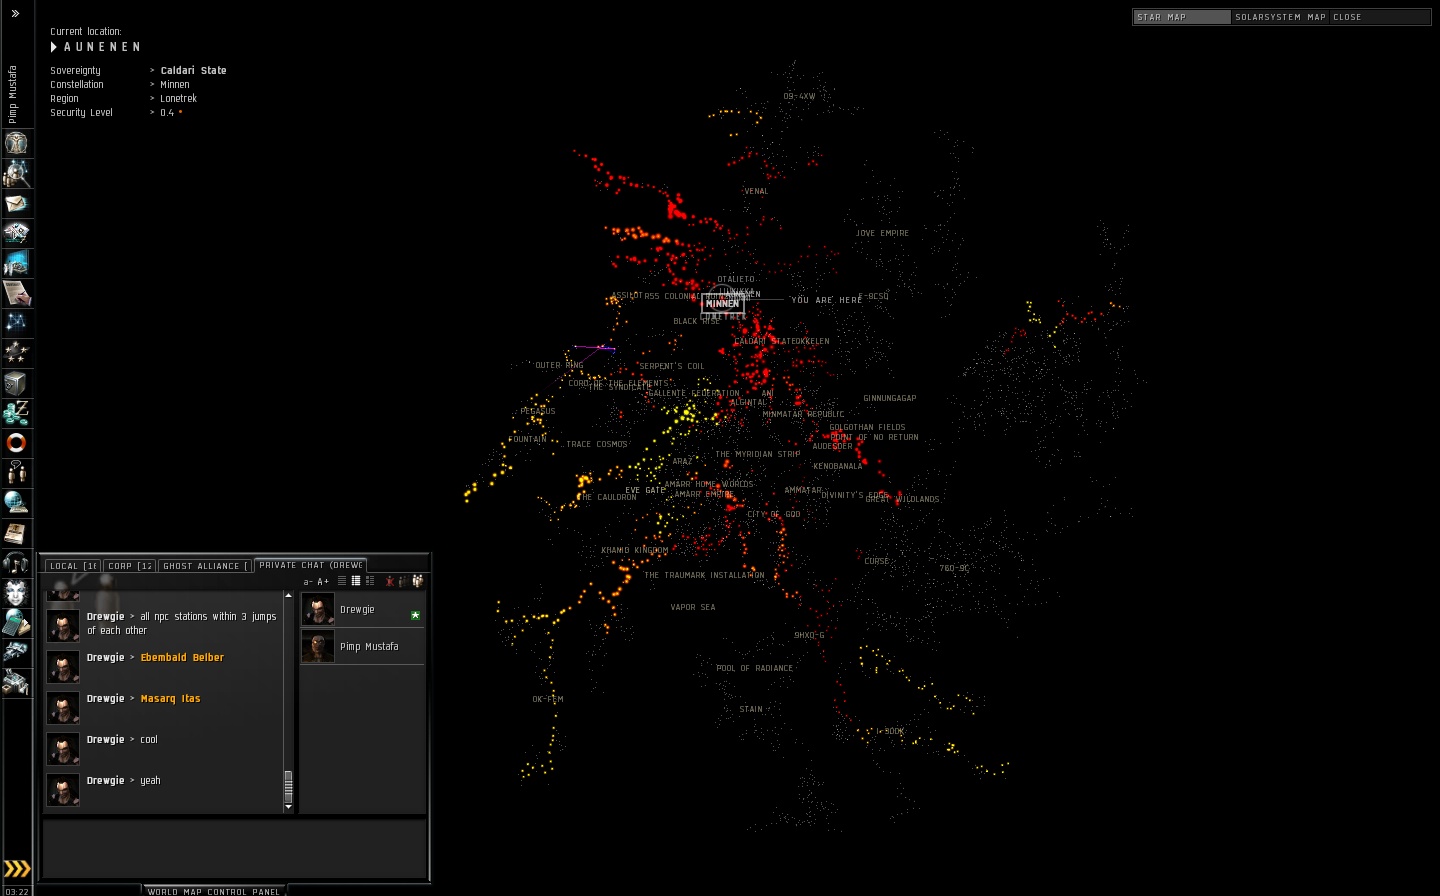1440x896 pixels.
Task: Click the bright member-list icon in chat
Action: click(x=418, y=581)
